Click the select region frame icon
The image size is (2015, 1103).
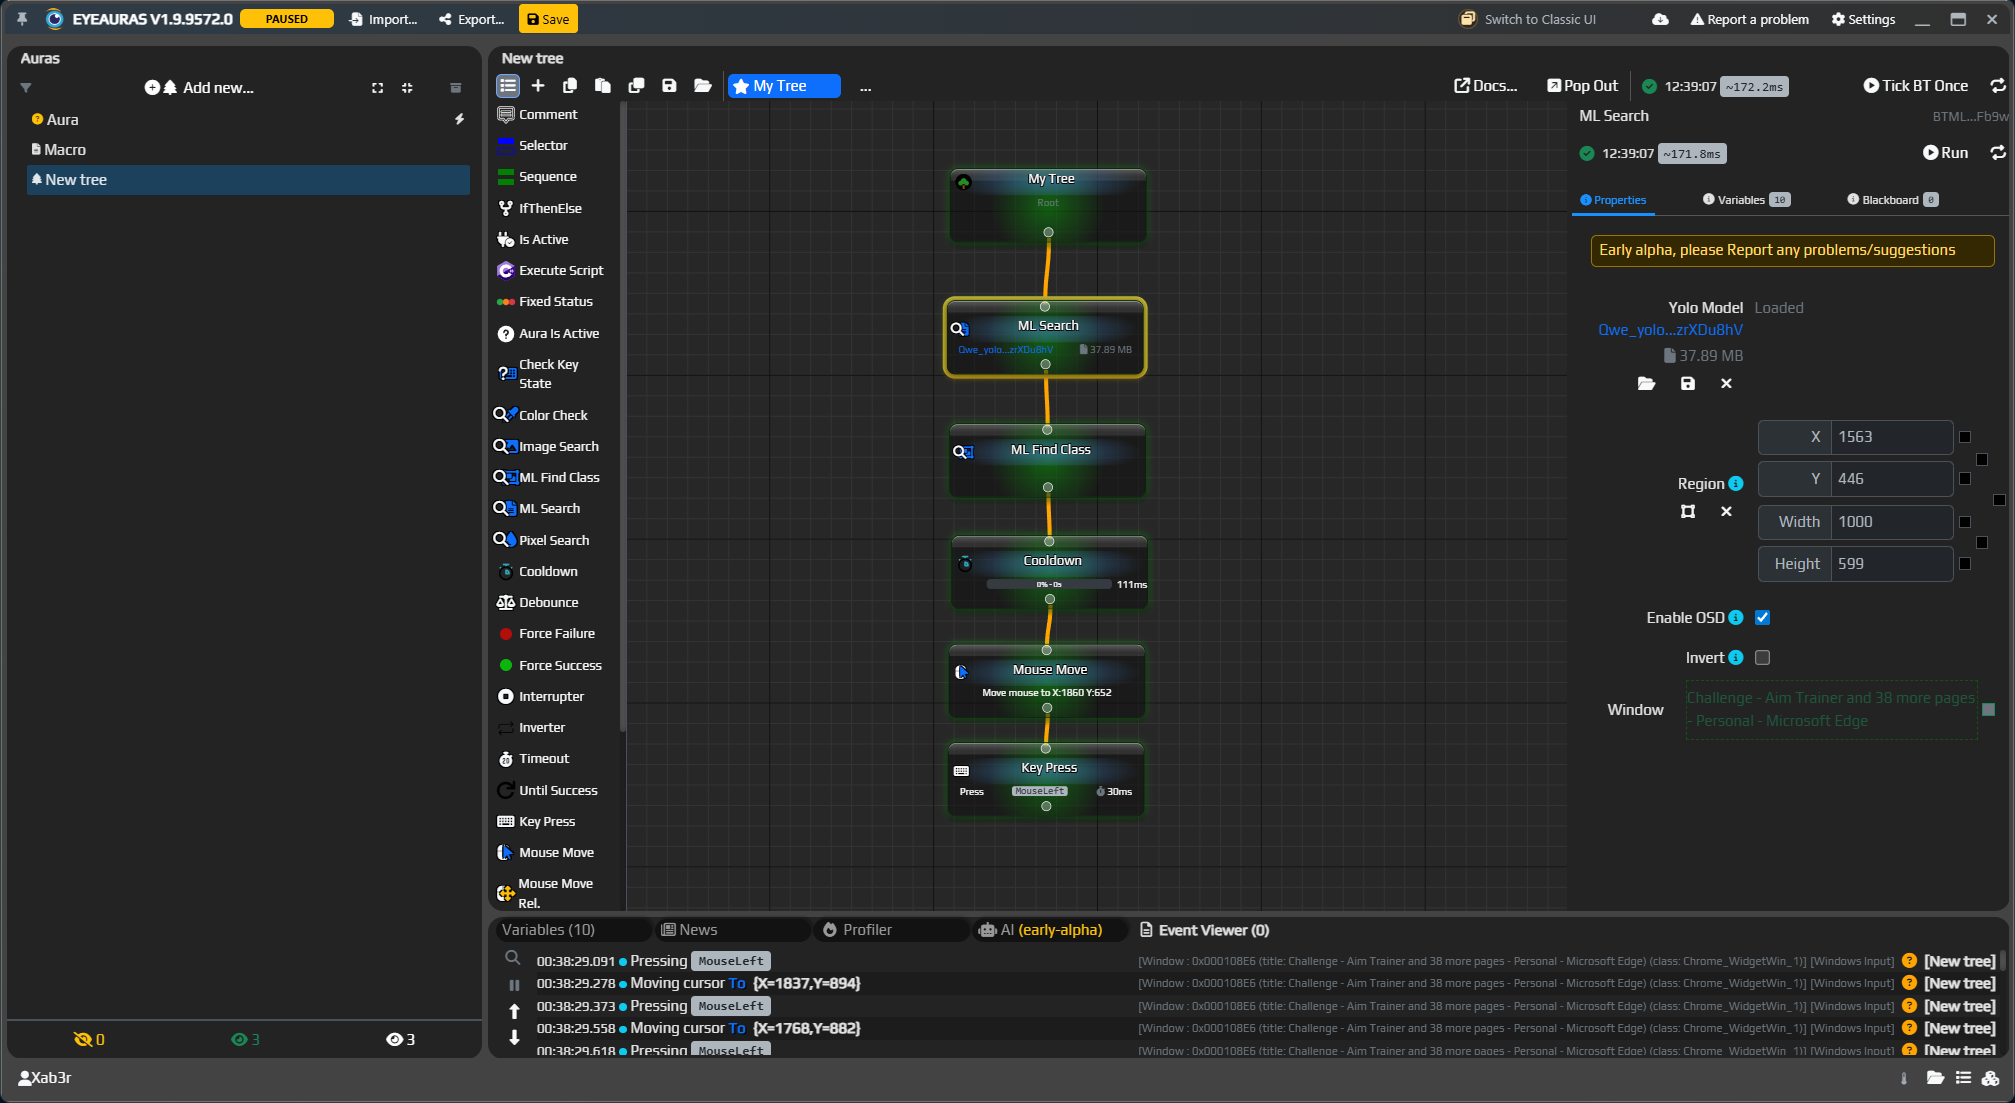coord(1688,512)
